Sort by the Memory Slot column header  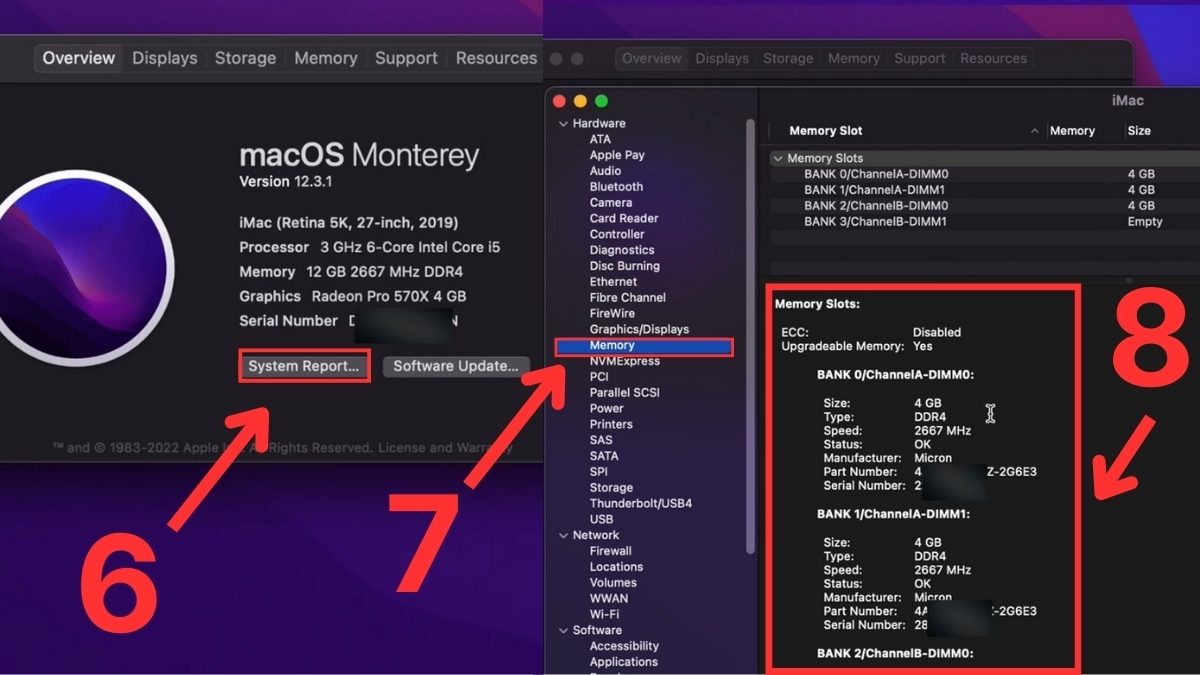(x=825, y=131)
